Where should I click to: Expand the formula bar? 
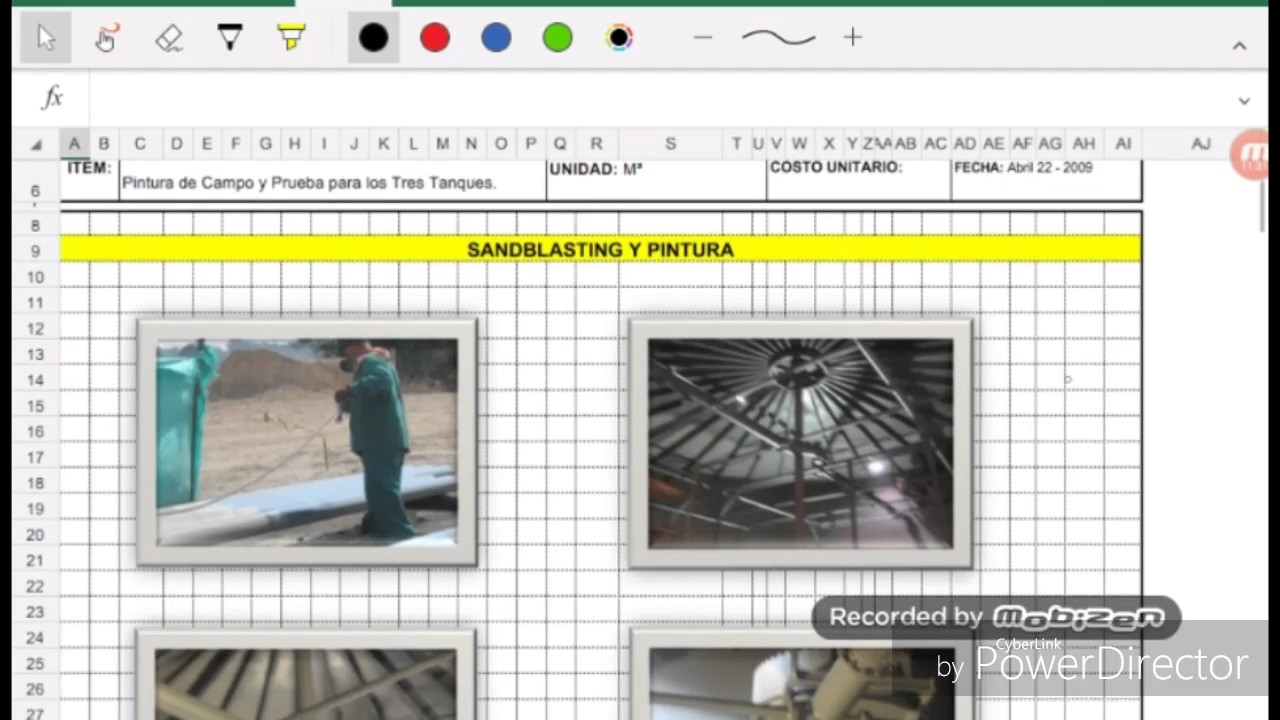point(1244,100)
